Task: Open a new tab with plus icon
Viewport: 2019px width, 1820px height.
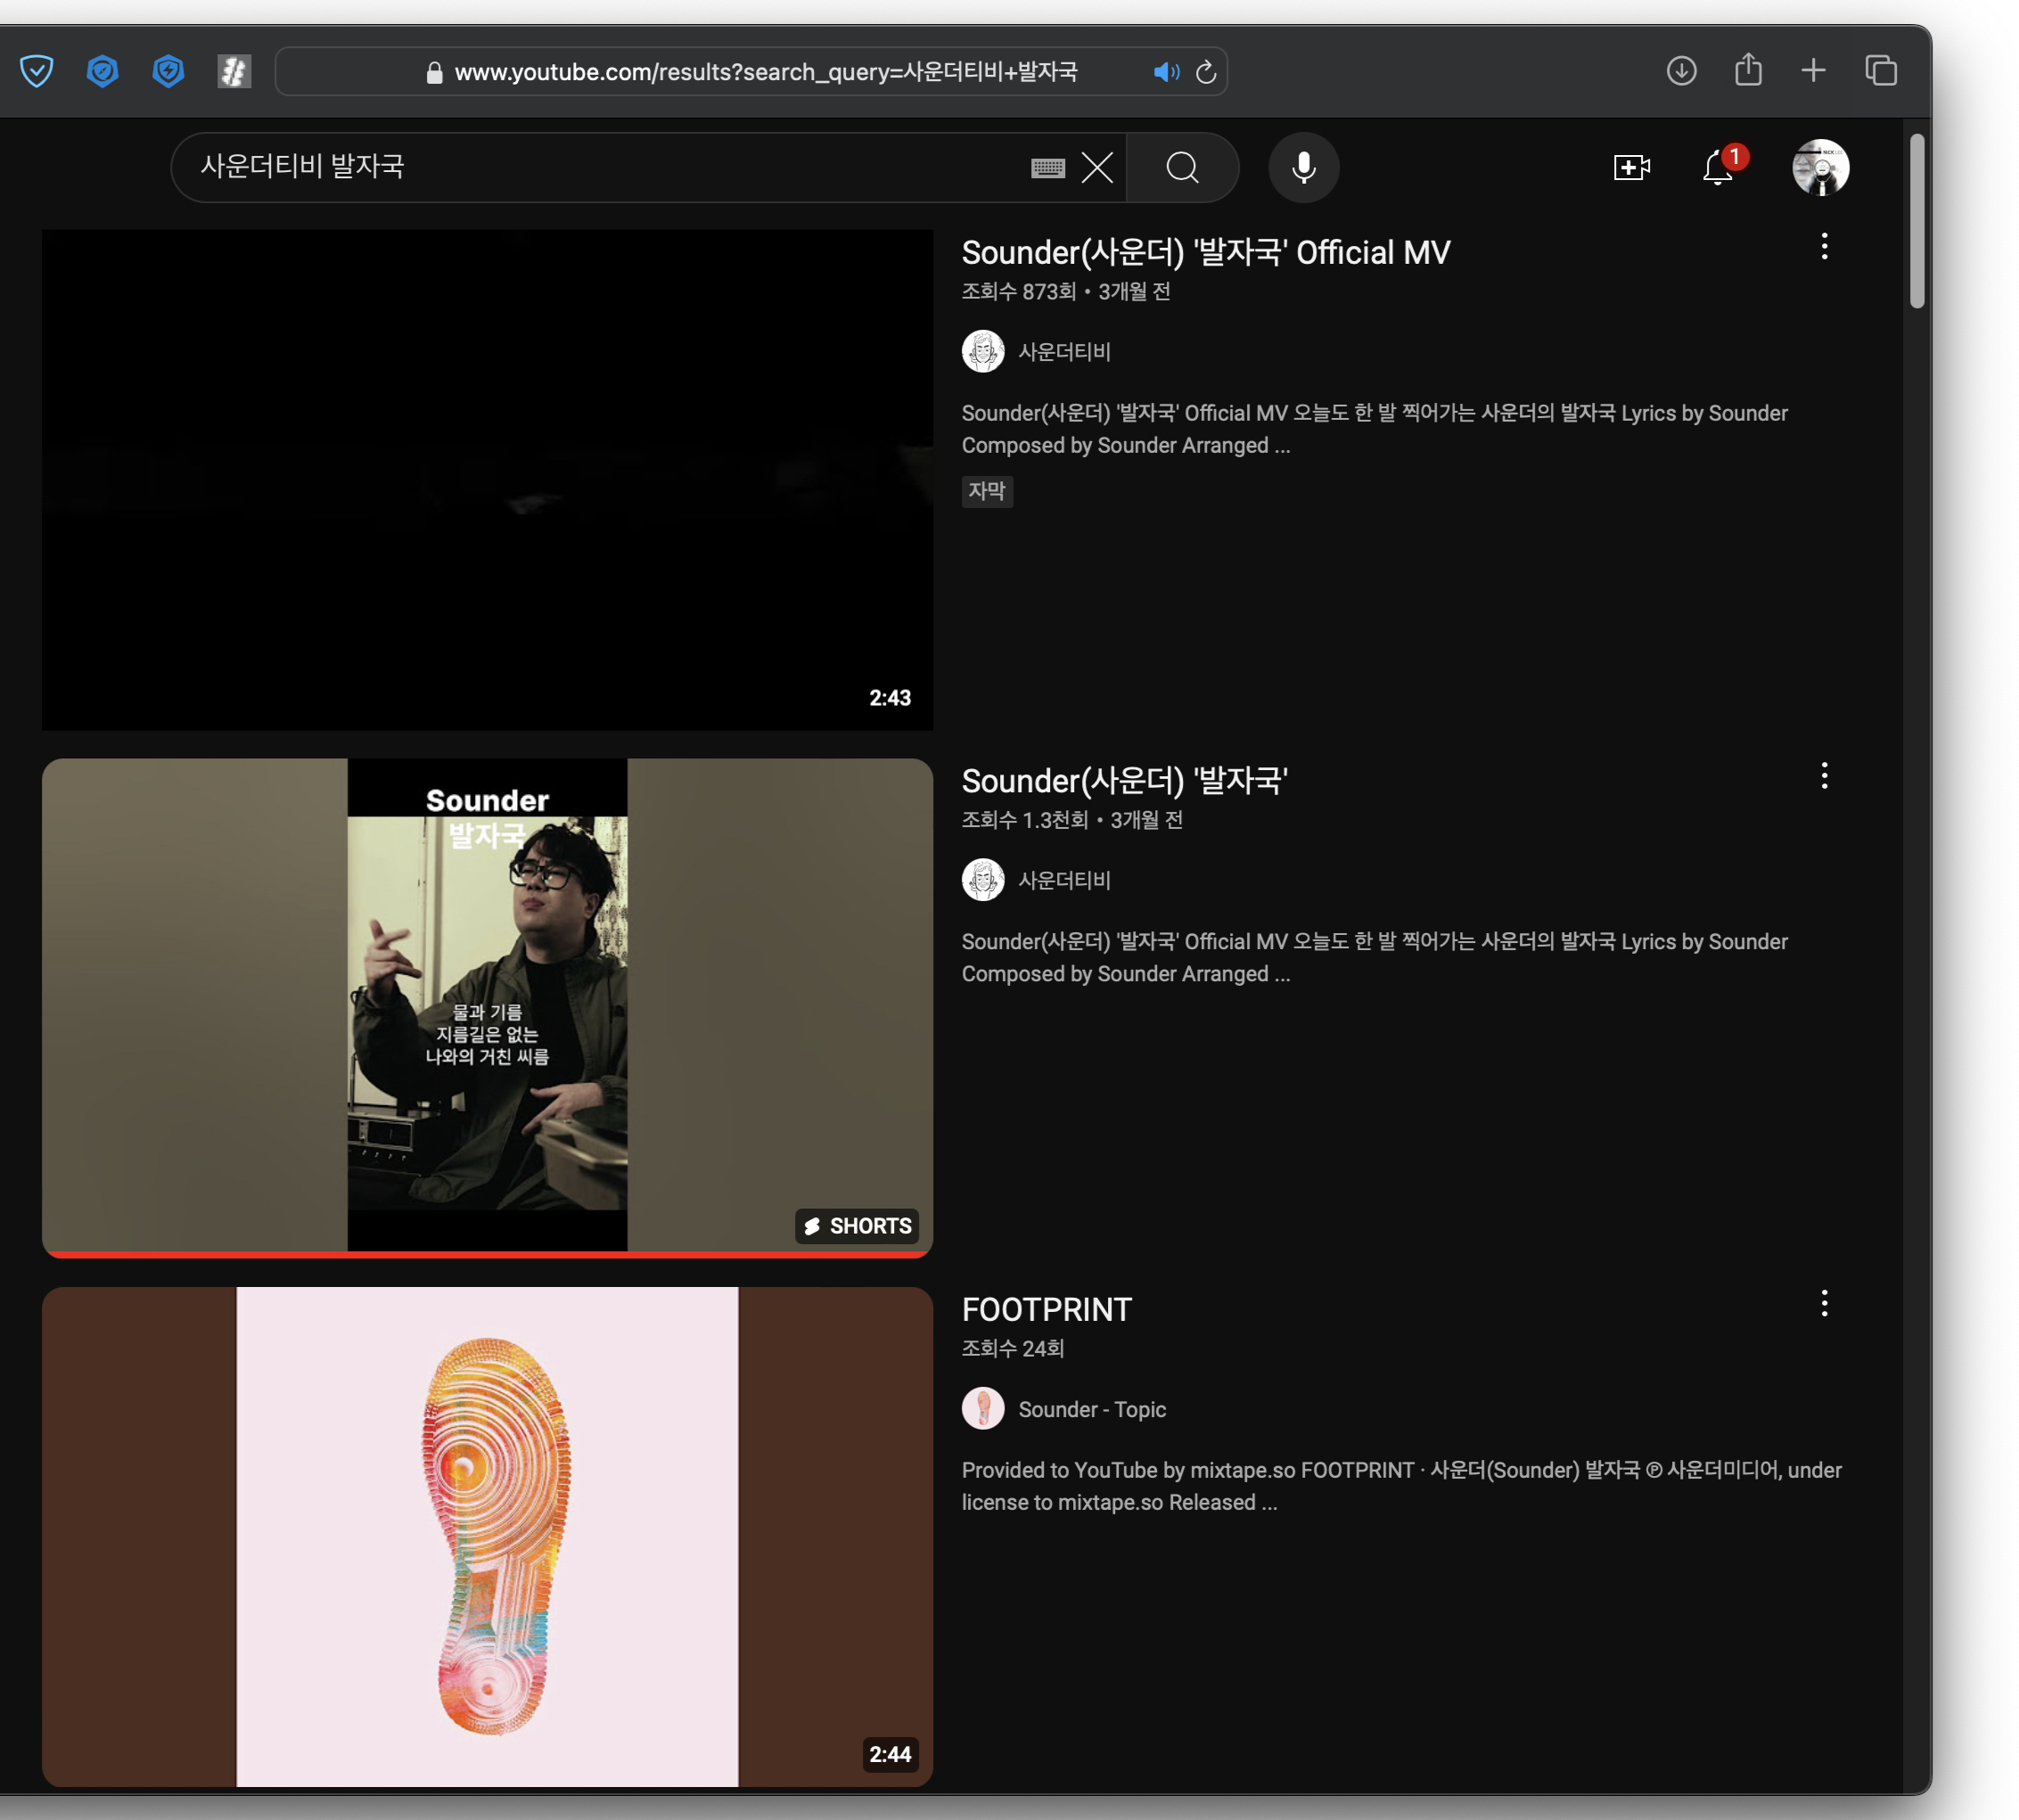Action: pyautogui.click(x=1813, y=71)
